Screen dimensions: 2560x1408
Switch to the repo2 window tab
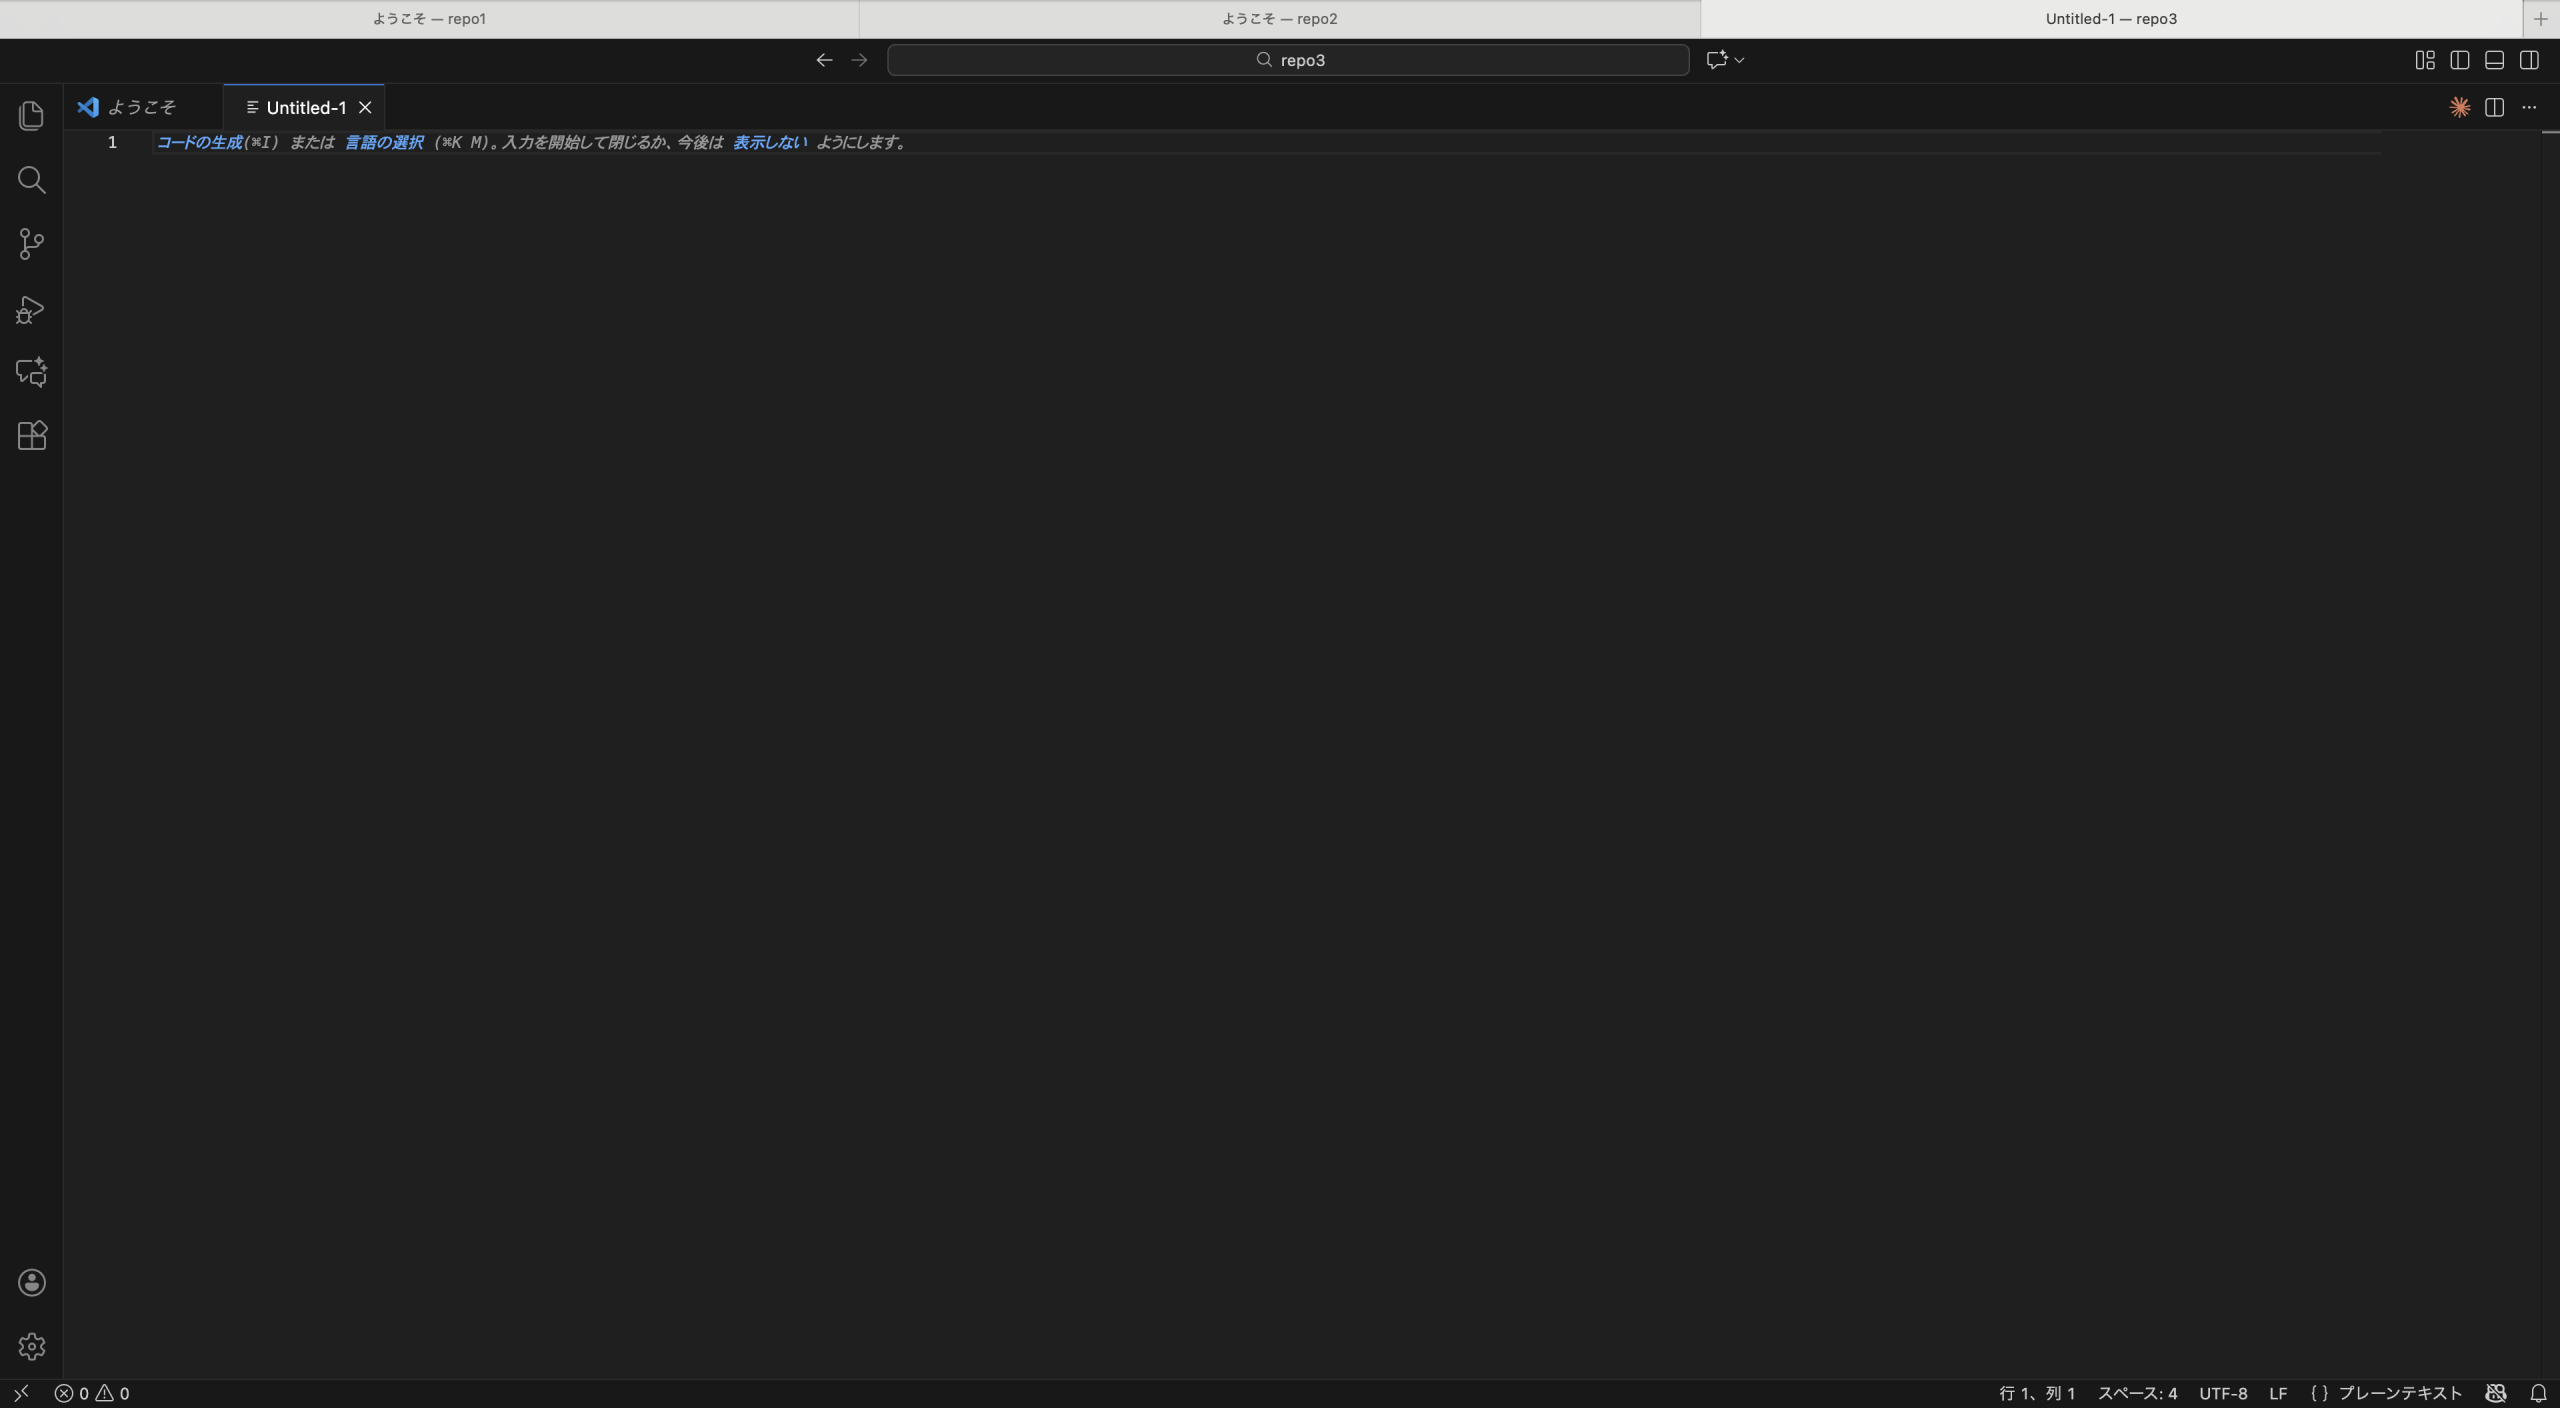tap(1279, 19)
